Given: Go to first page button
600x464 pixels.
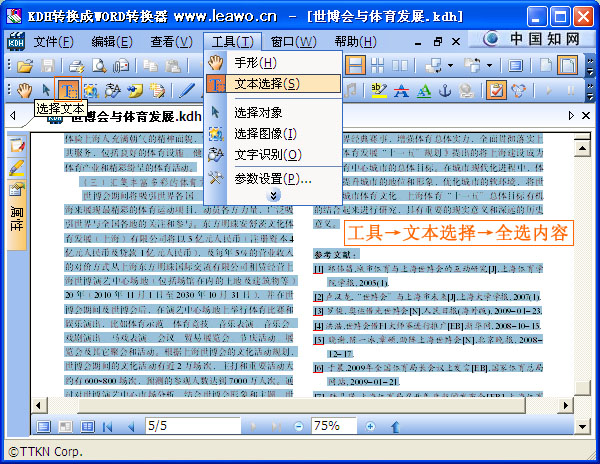Looking at the screenshot, I should [108, 426].
